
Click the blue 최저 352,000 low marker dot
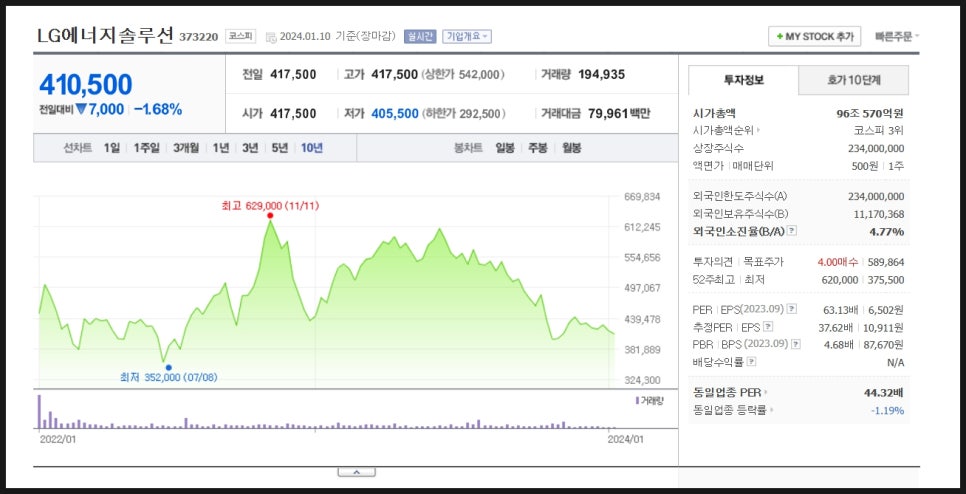[169, 367]
